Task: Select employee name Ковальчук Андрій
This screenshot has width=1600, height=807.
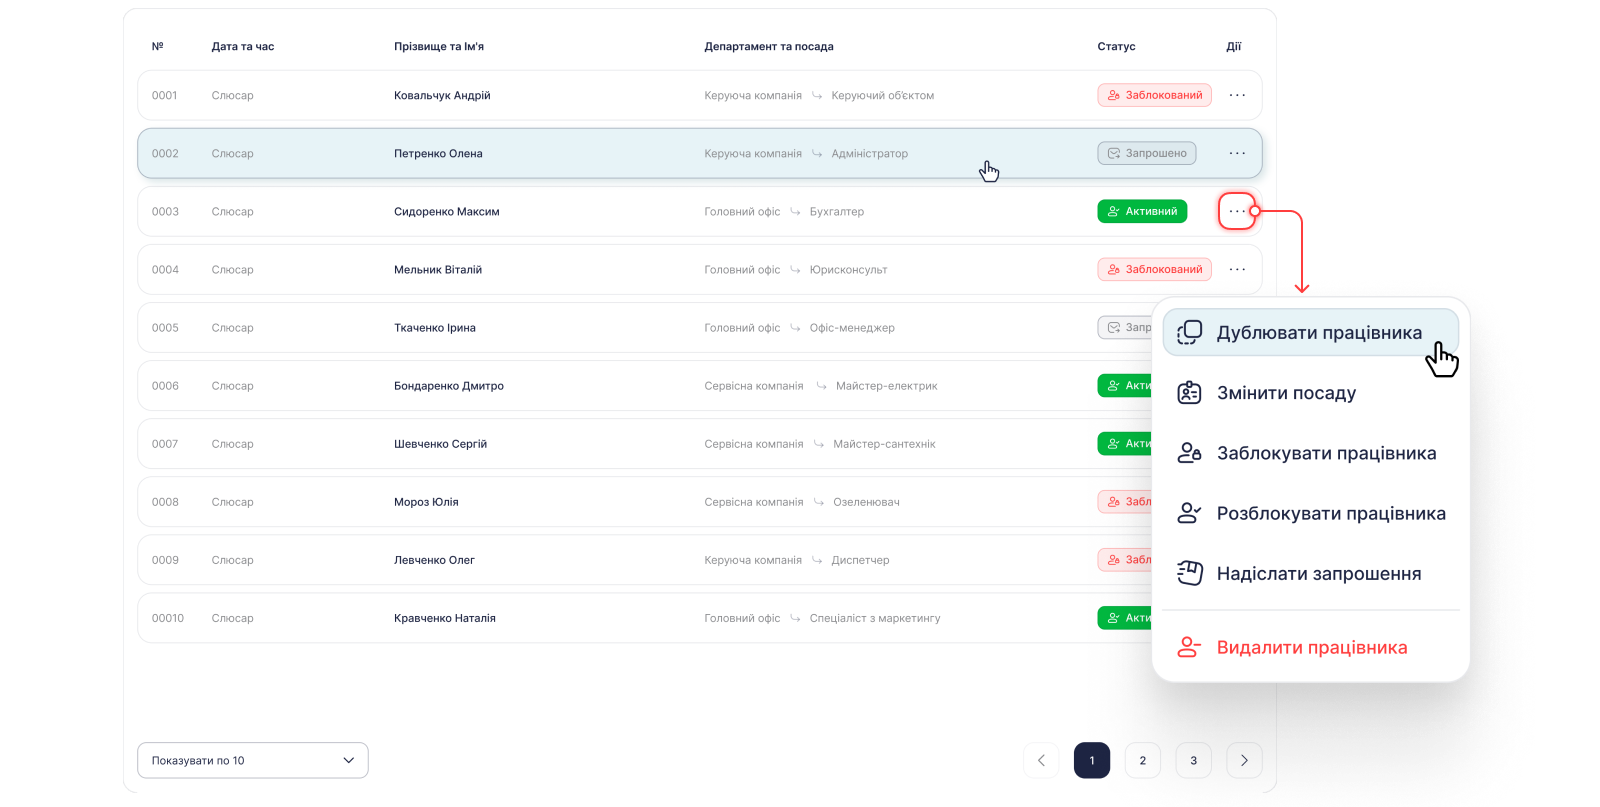Action: pyautogui.click(x=442, y=95)
